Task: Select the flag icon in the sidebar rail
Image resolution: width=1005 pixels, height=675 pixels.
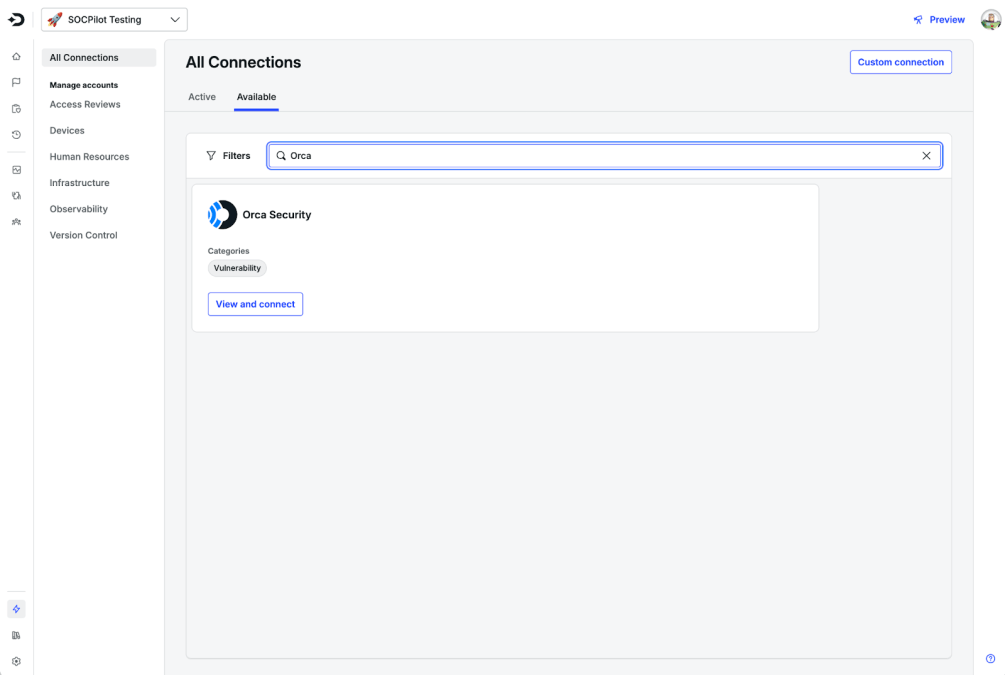Action: pyautogui.click(x=16, y=83)
